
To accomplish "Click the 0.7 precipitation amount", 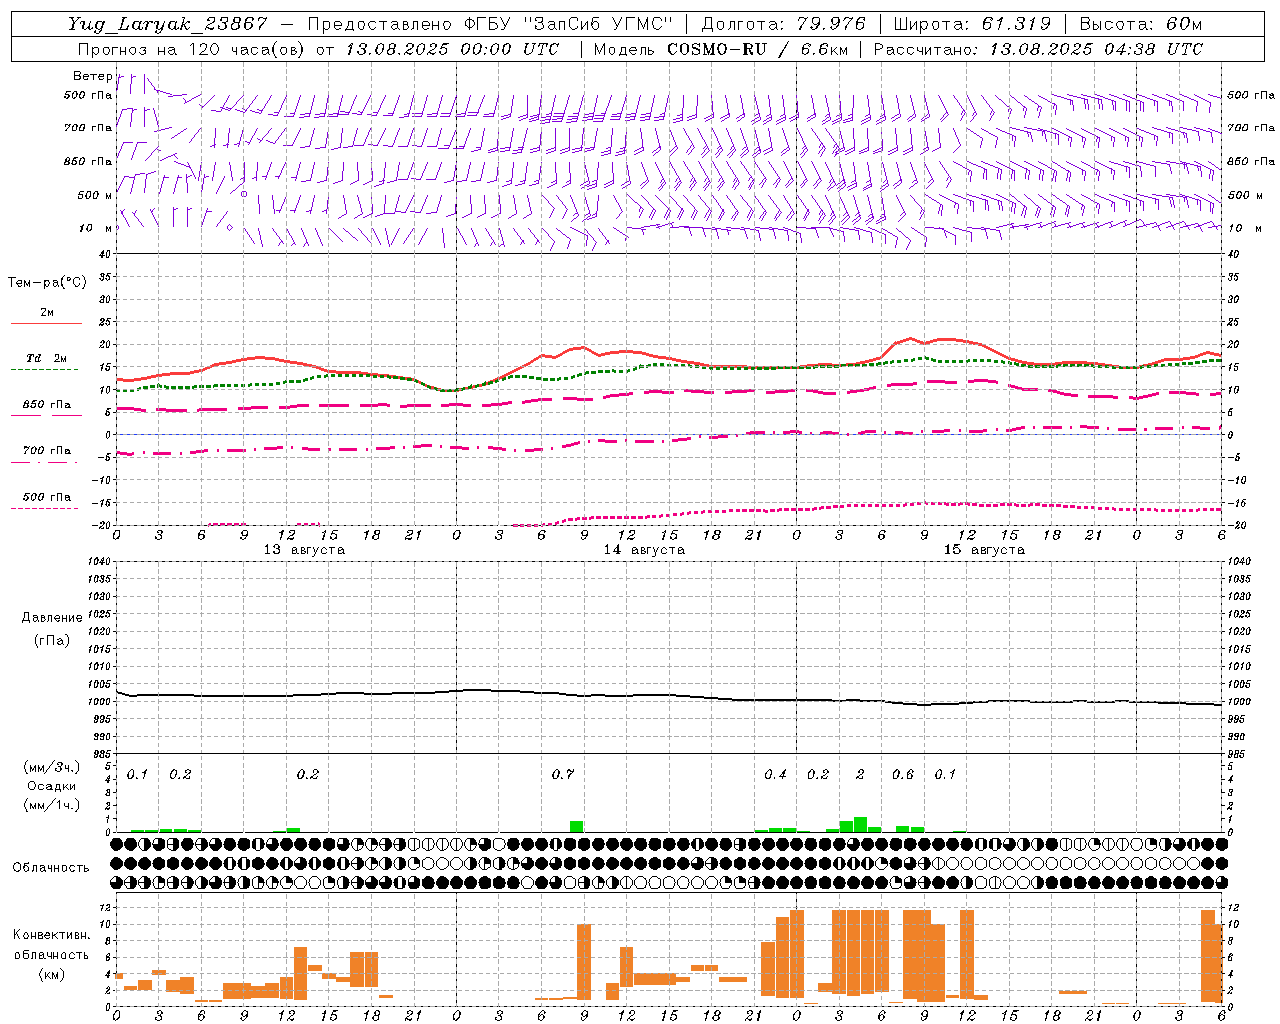I will click(563, 775).
